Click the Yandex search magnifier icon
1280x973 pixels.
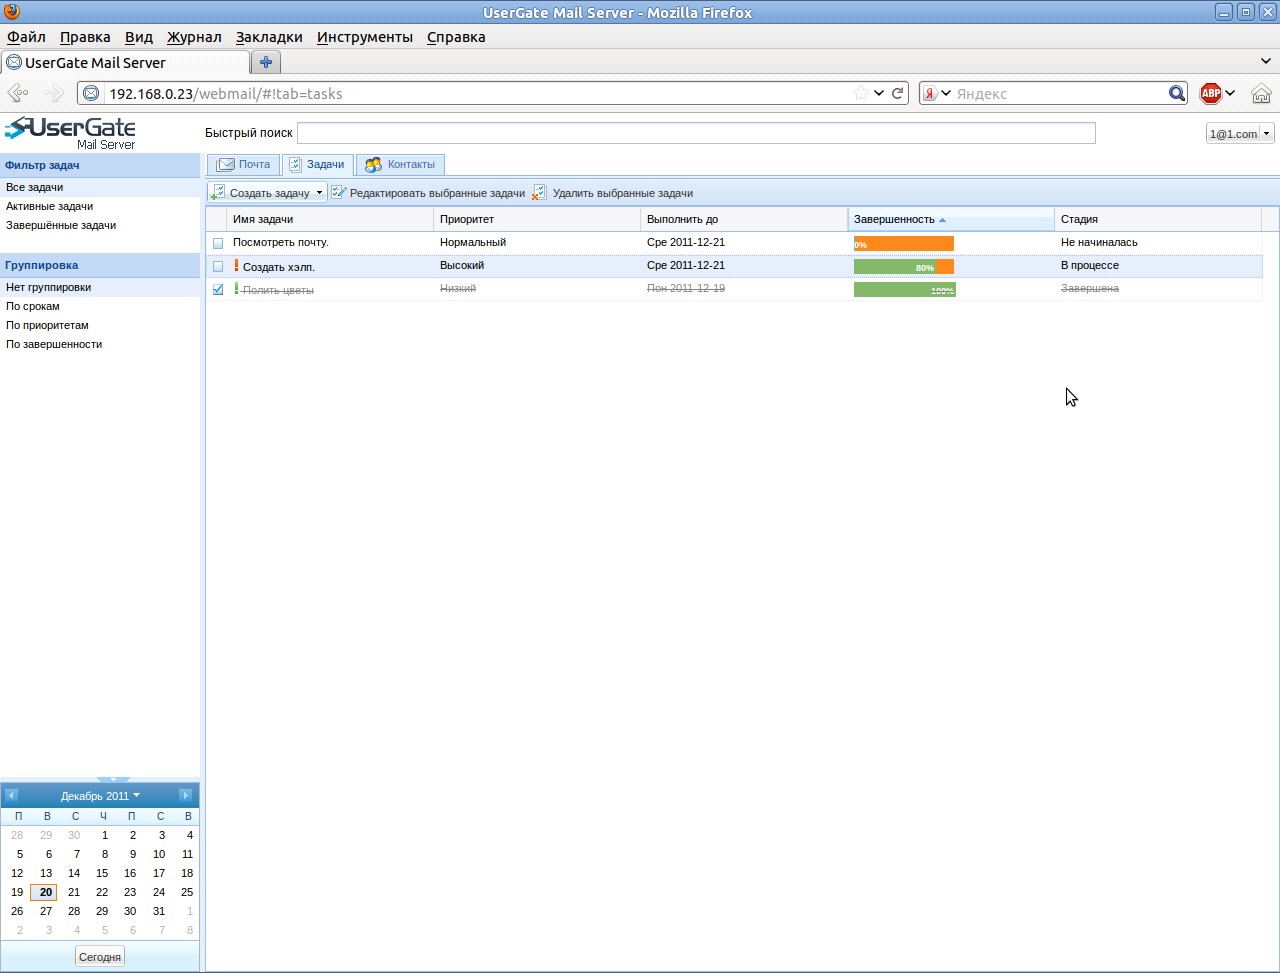click(x=1177, y=93)
